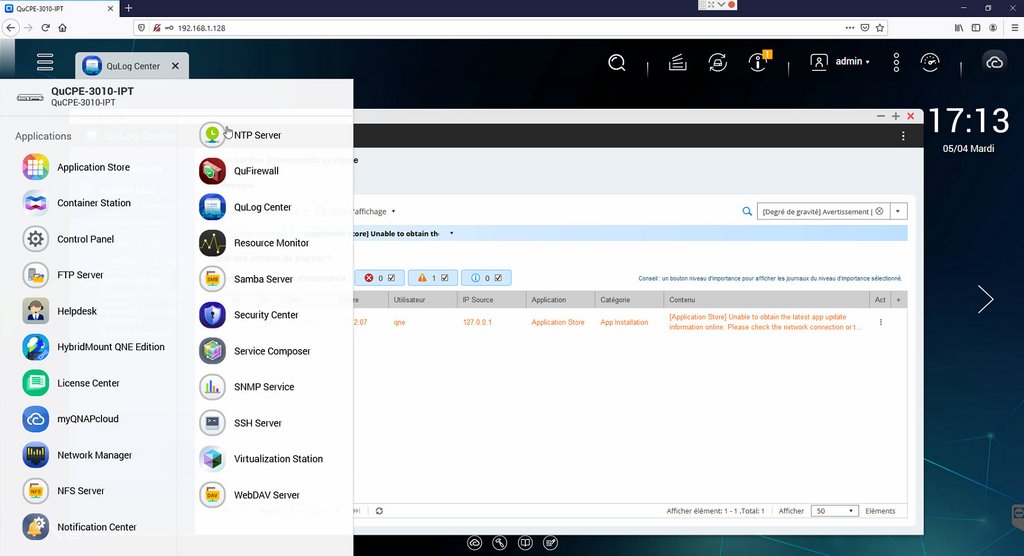1024x556 pixels.
Task: Open Network Manager
Action: pyautogui.click(x=77, y=455)
